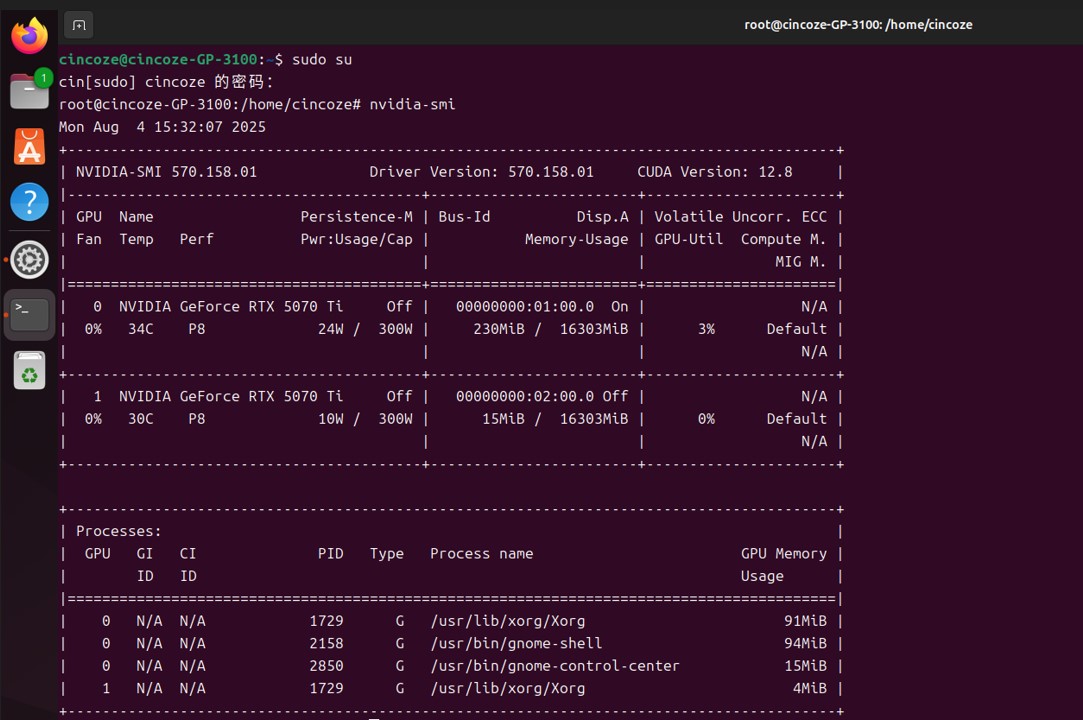
Task: Click process '/usr/bin/gnome-shell'
Action: [x=517, y=644]
